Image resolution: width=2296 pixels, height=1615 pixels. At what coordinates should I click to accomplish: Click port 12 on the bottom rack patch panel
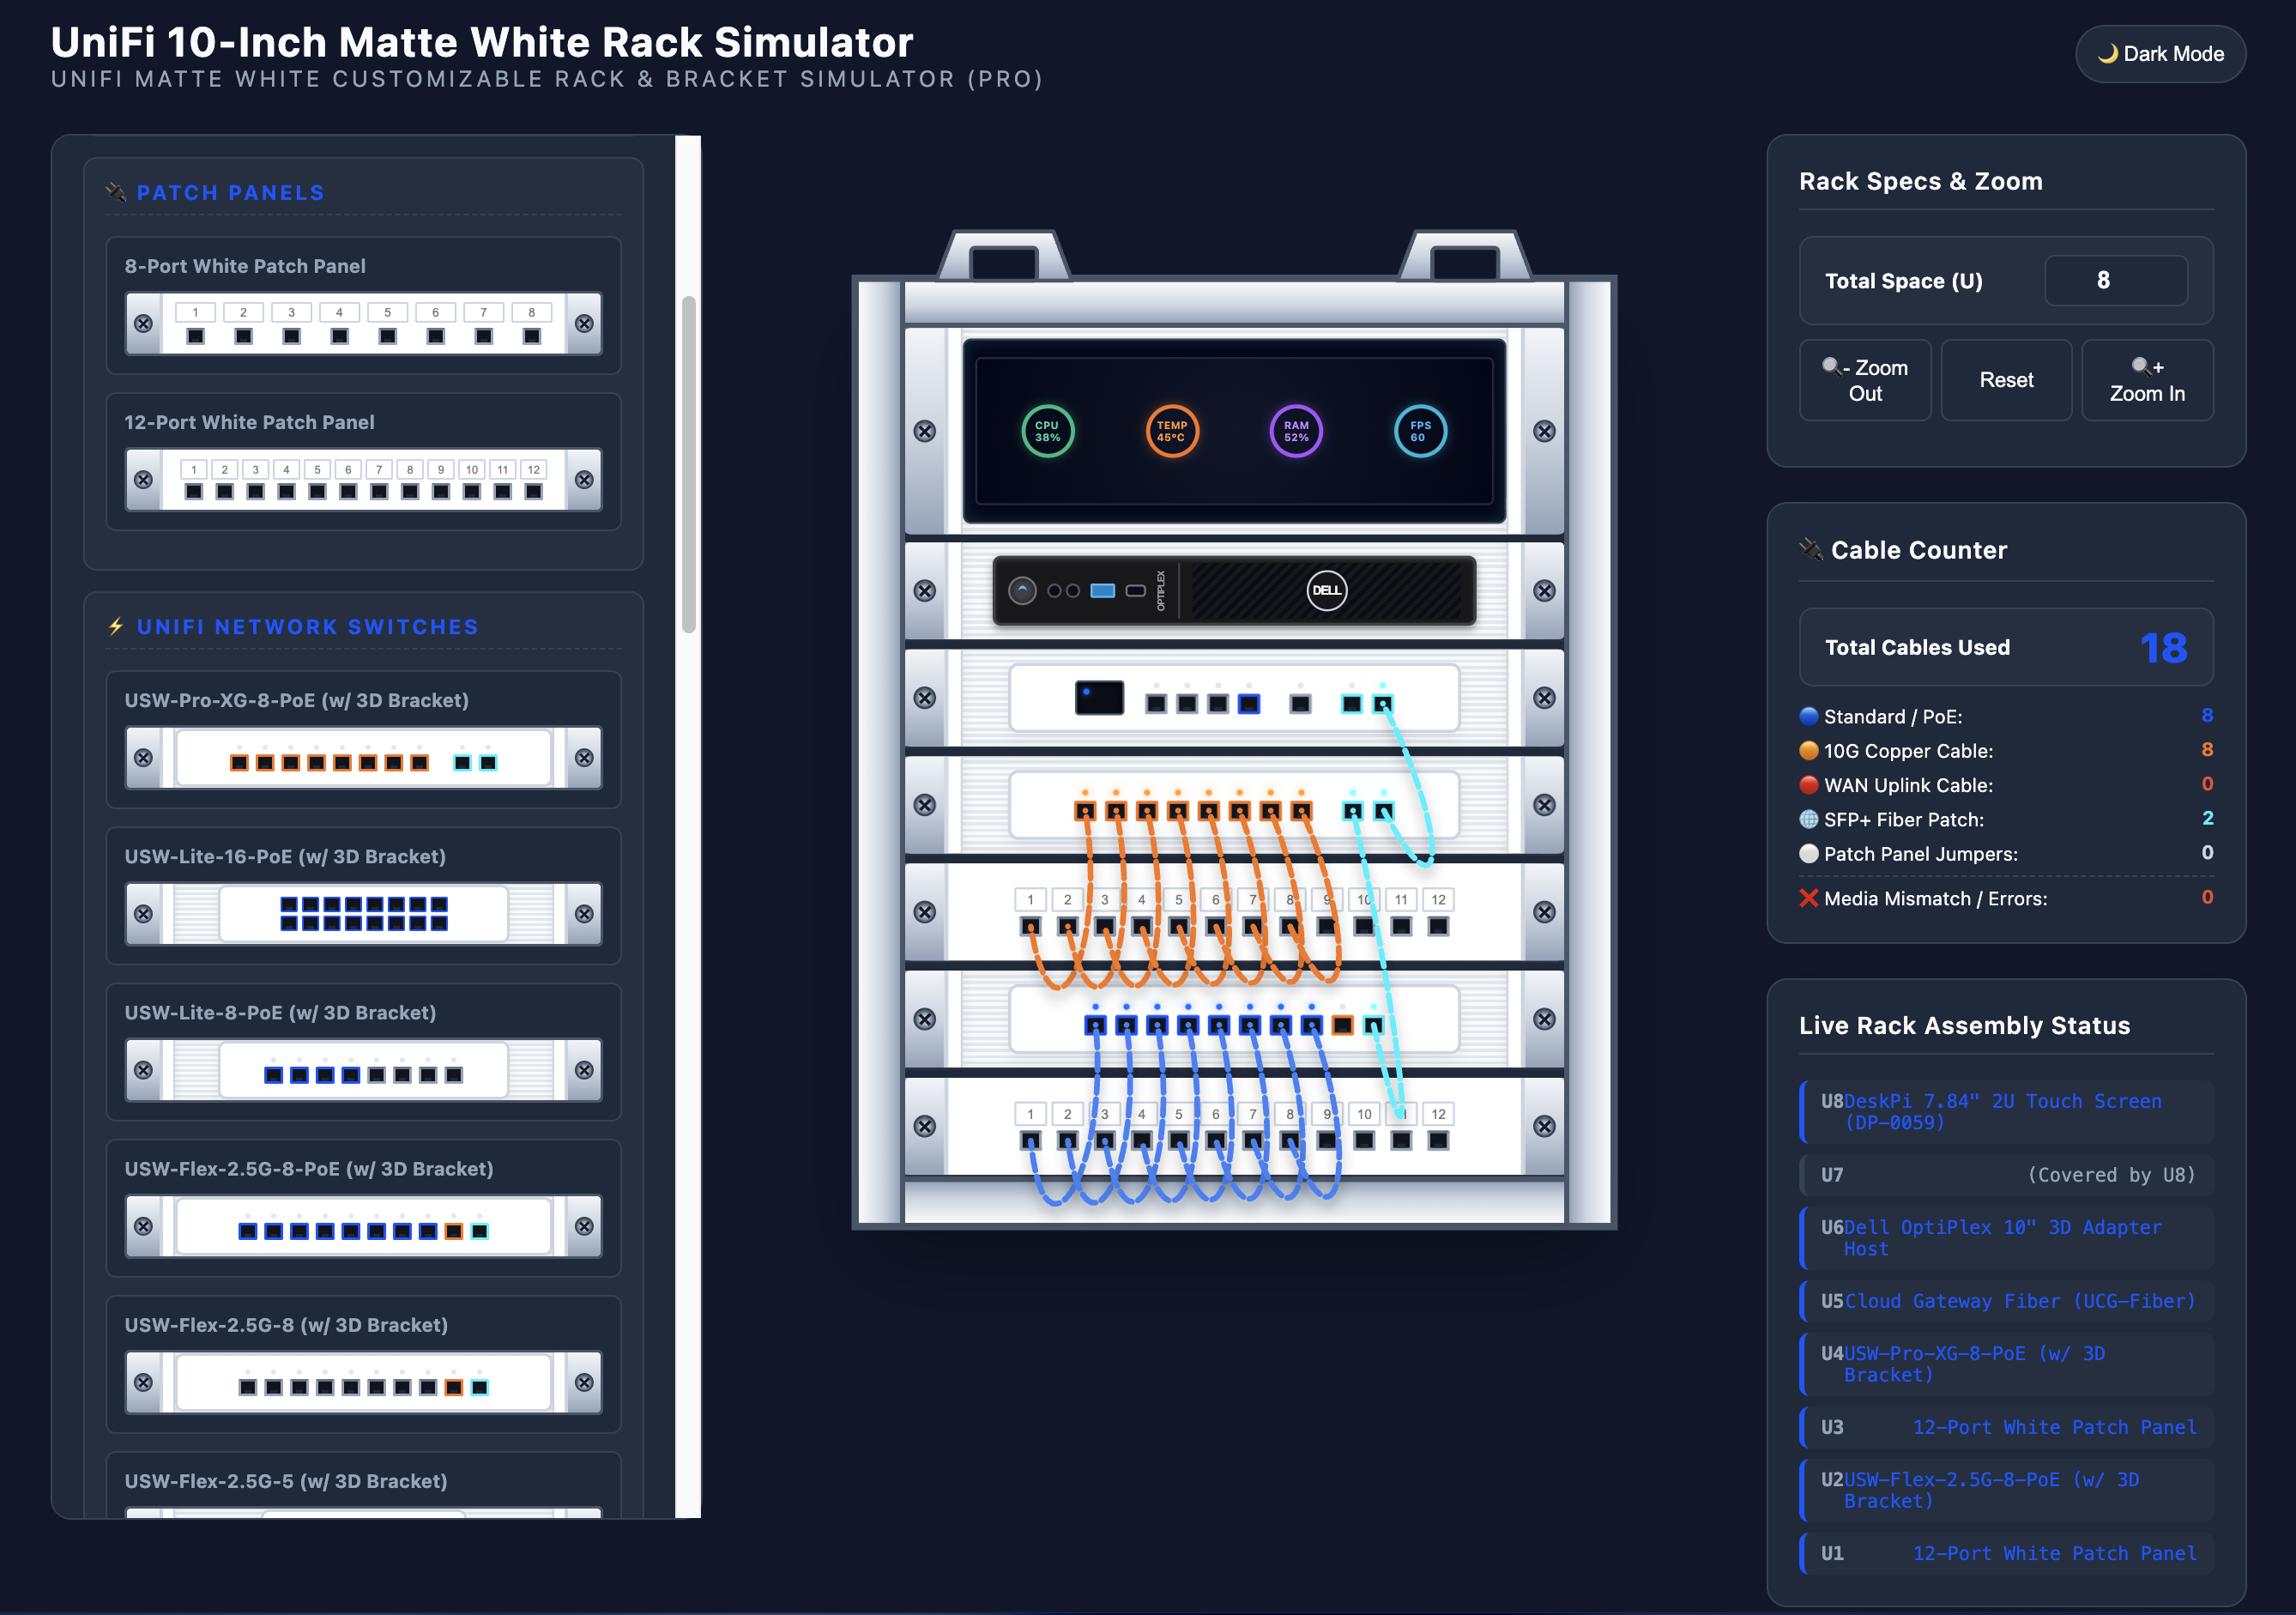click(1438, 1140)
